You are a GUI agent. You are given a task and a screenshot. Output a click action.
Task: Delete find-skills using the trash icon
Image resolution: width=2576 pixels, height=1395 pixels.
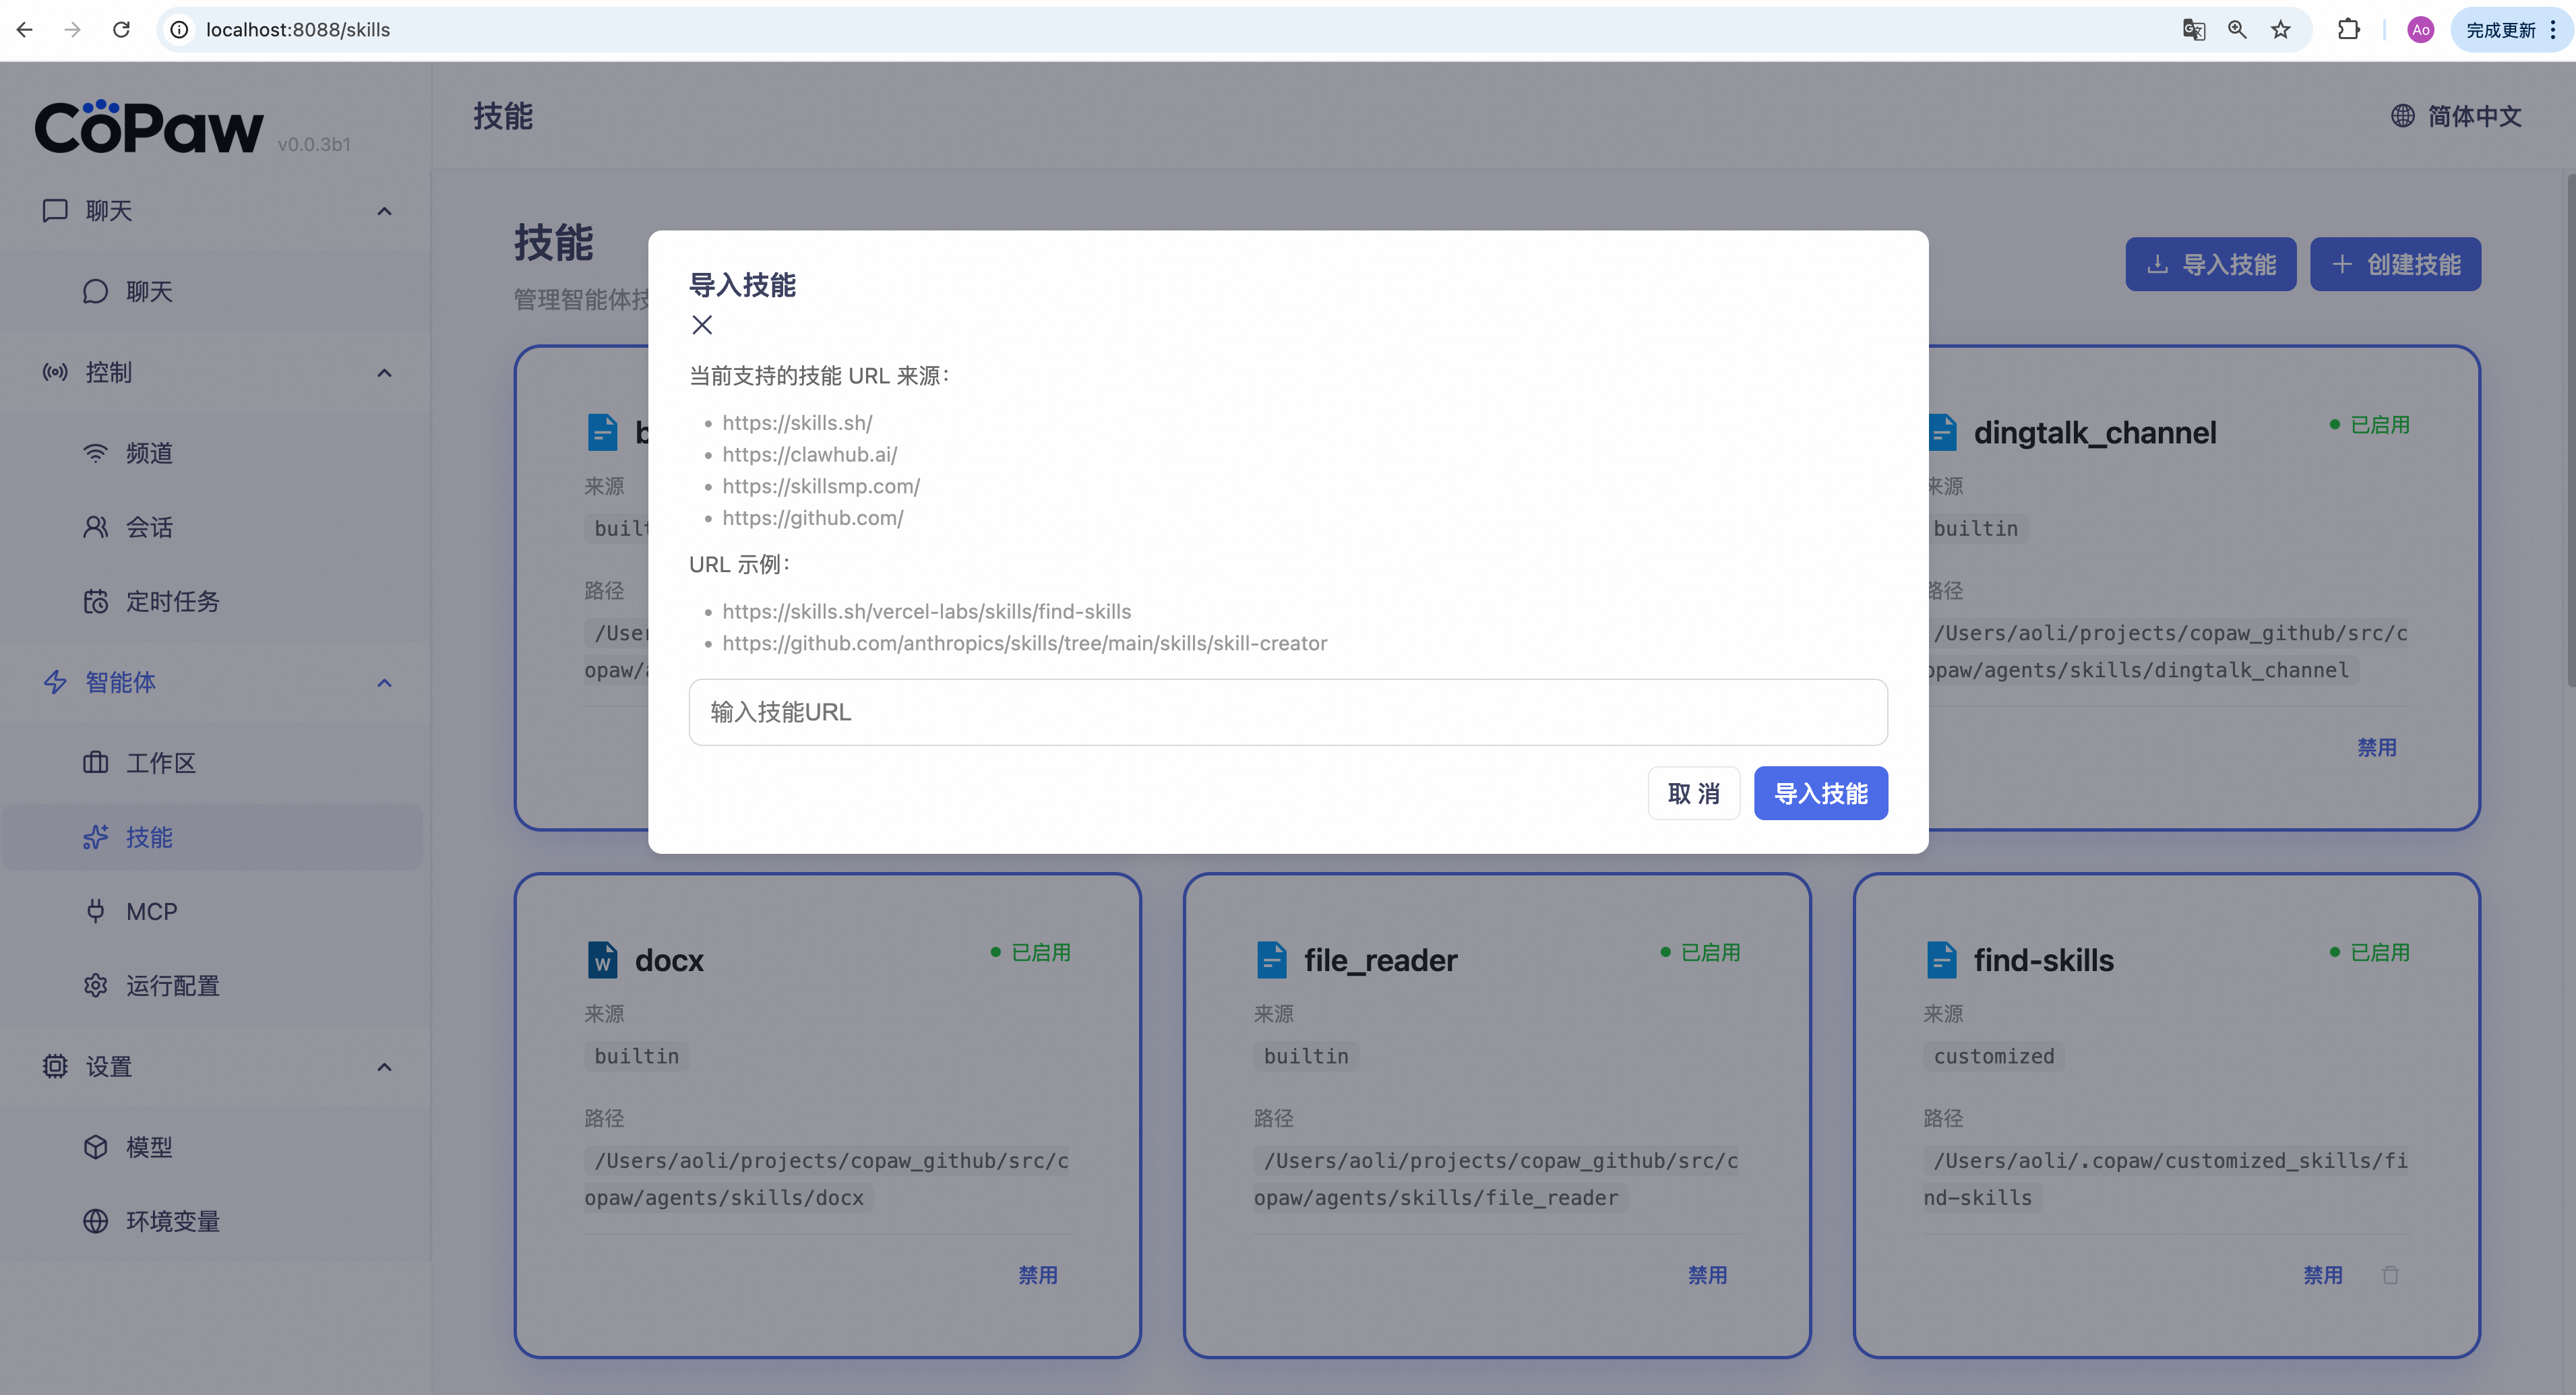coord(2391,1275)
